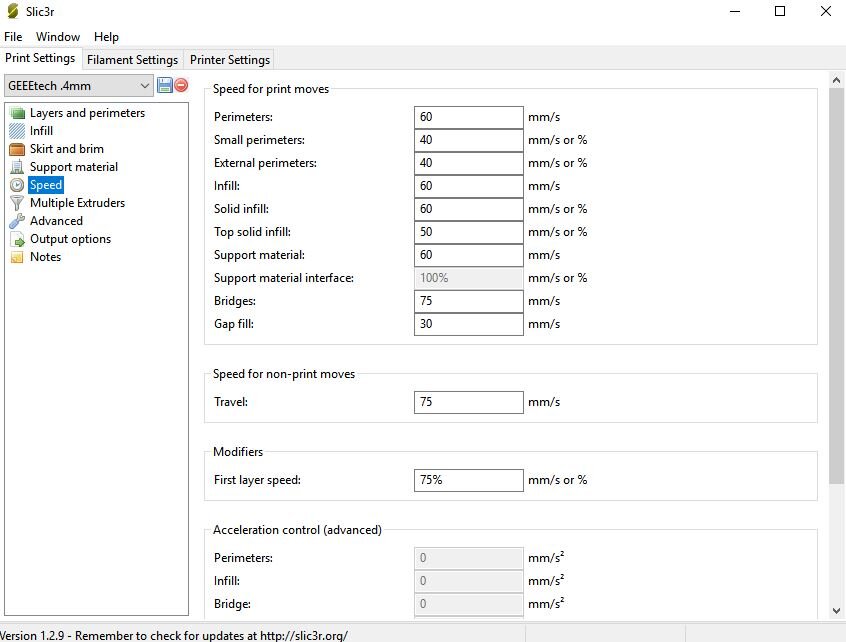Viewport: 846px width, 642px height.
Task: Click the Skirt and brim icon
Action: point(17,149)
